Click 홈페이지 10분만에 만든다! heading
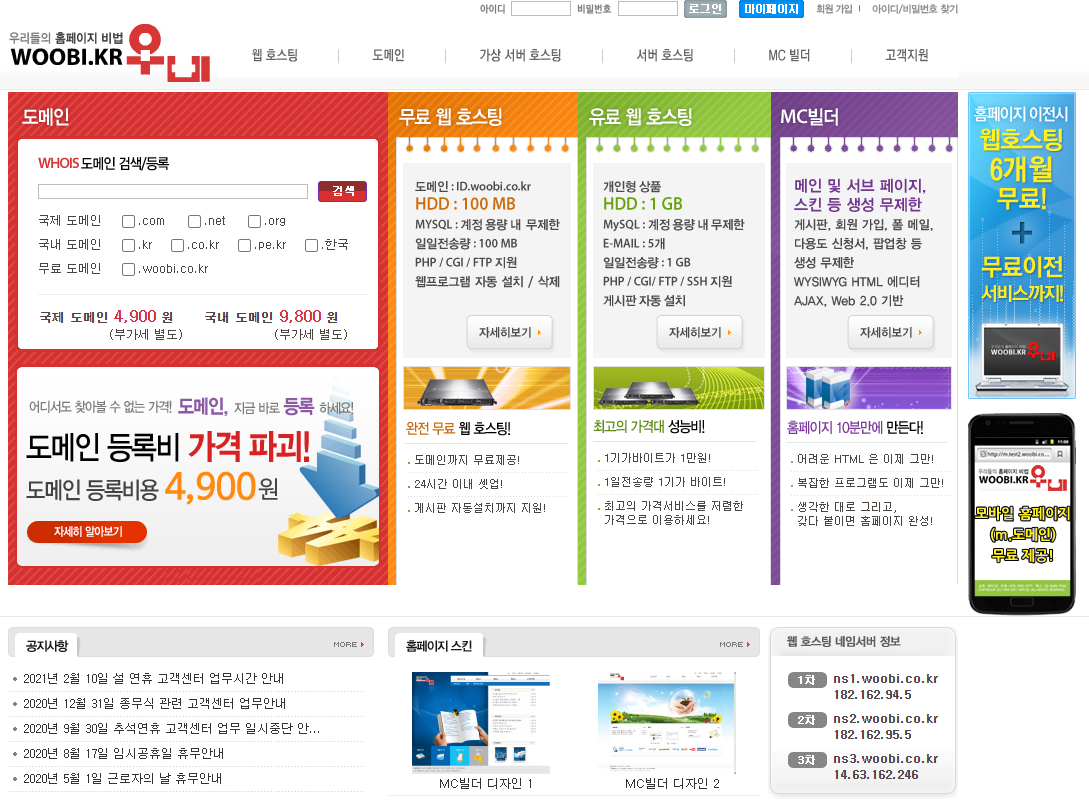 tap(855, 428)
